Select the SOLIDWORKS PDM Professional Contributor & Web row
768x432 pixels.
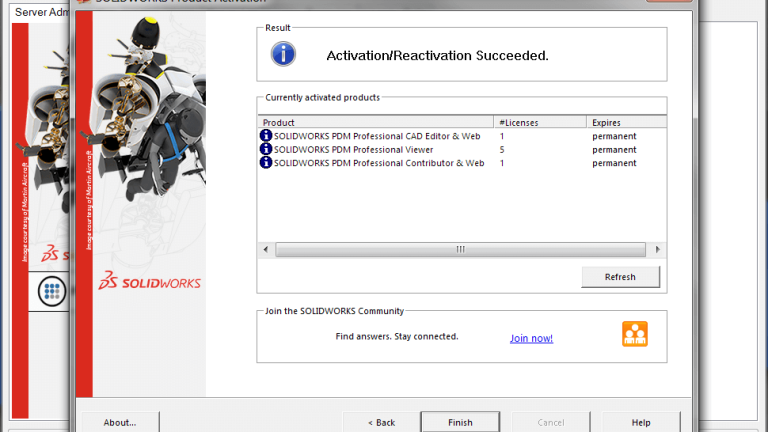tap(462, 163)
